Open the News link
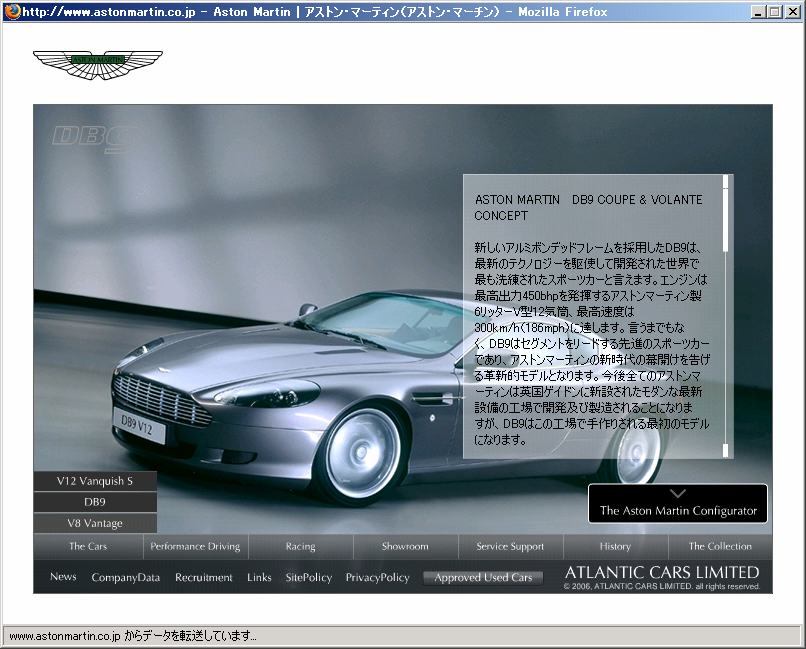806x649 pixels. click(63, 577)
